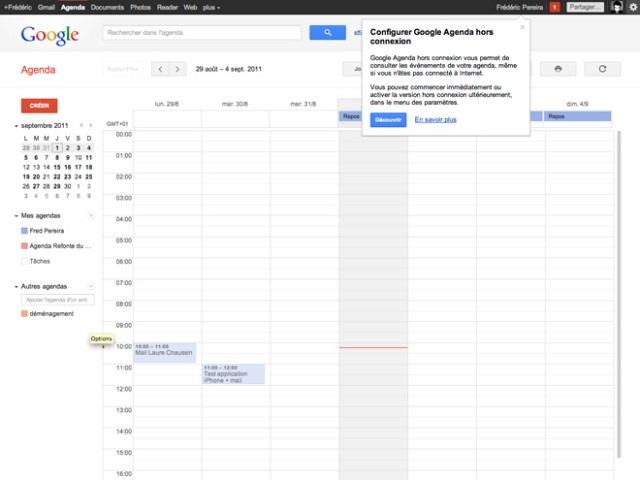Click the Découvrir button
640x480 pixels.
[388, 120]
